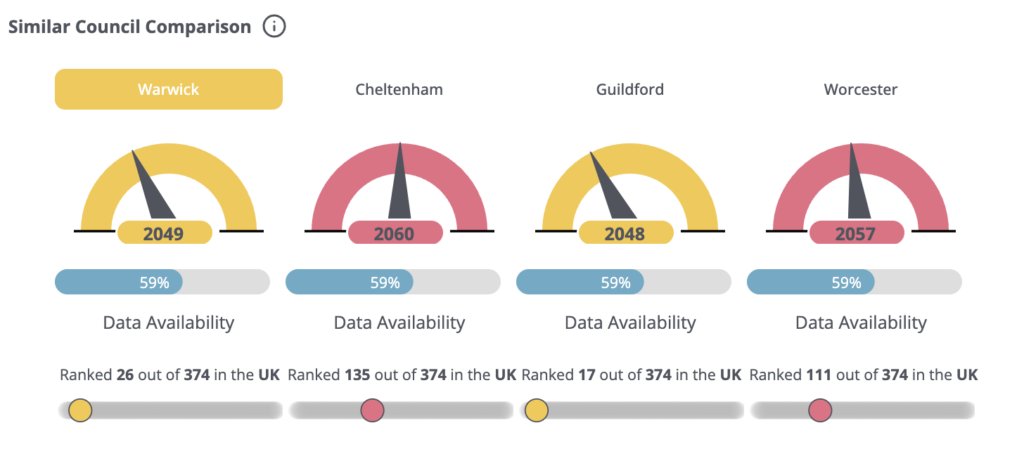
Task: Open the Guildford council comparison
Action: [629, 89]
